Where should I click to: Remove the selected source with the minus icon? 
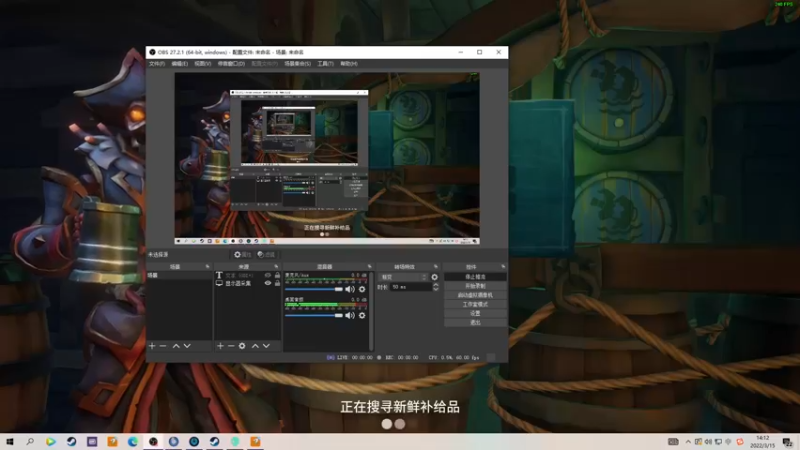[x=231, y=346]
